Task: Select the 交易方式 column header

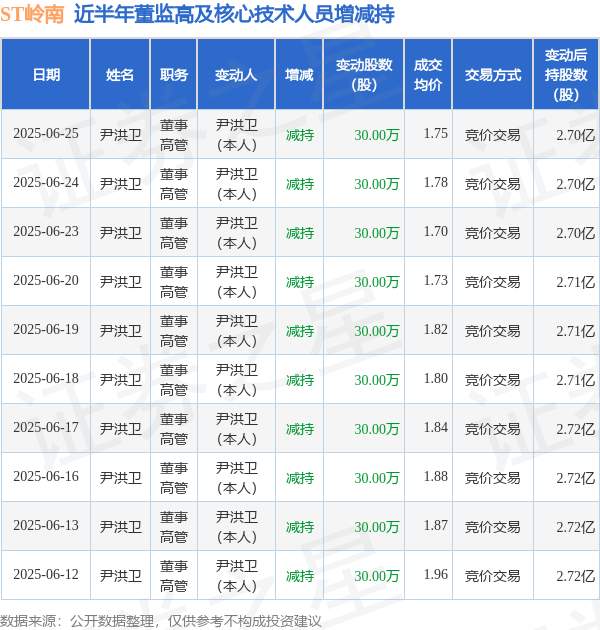Action: point(493,75)
